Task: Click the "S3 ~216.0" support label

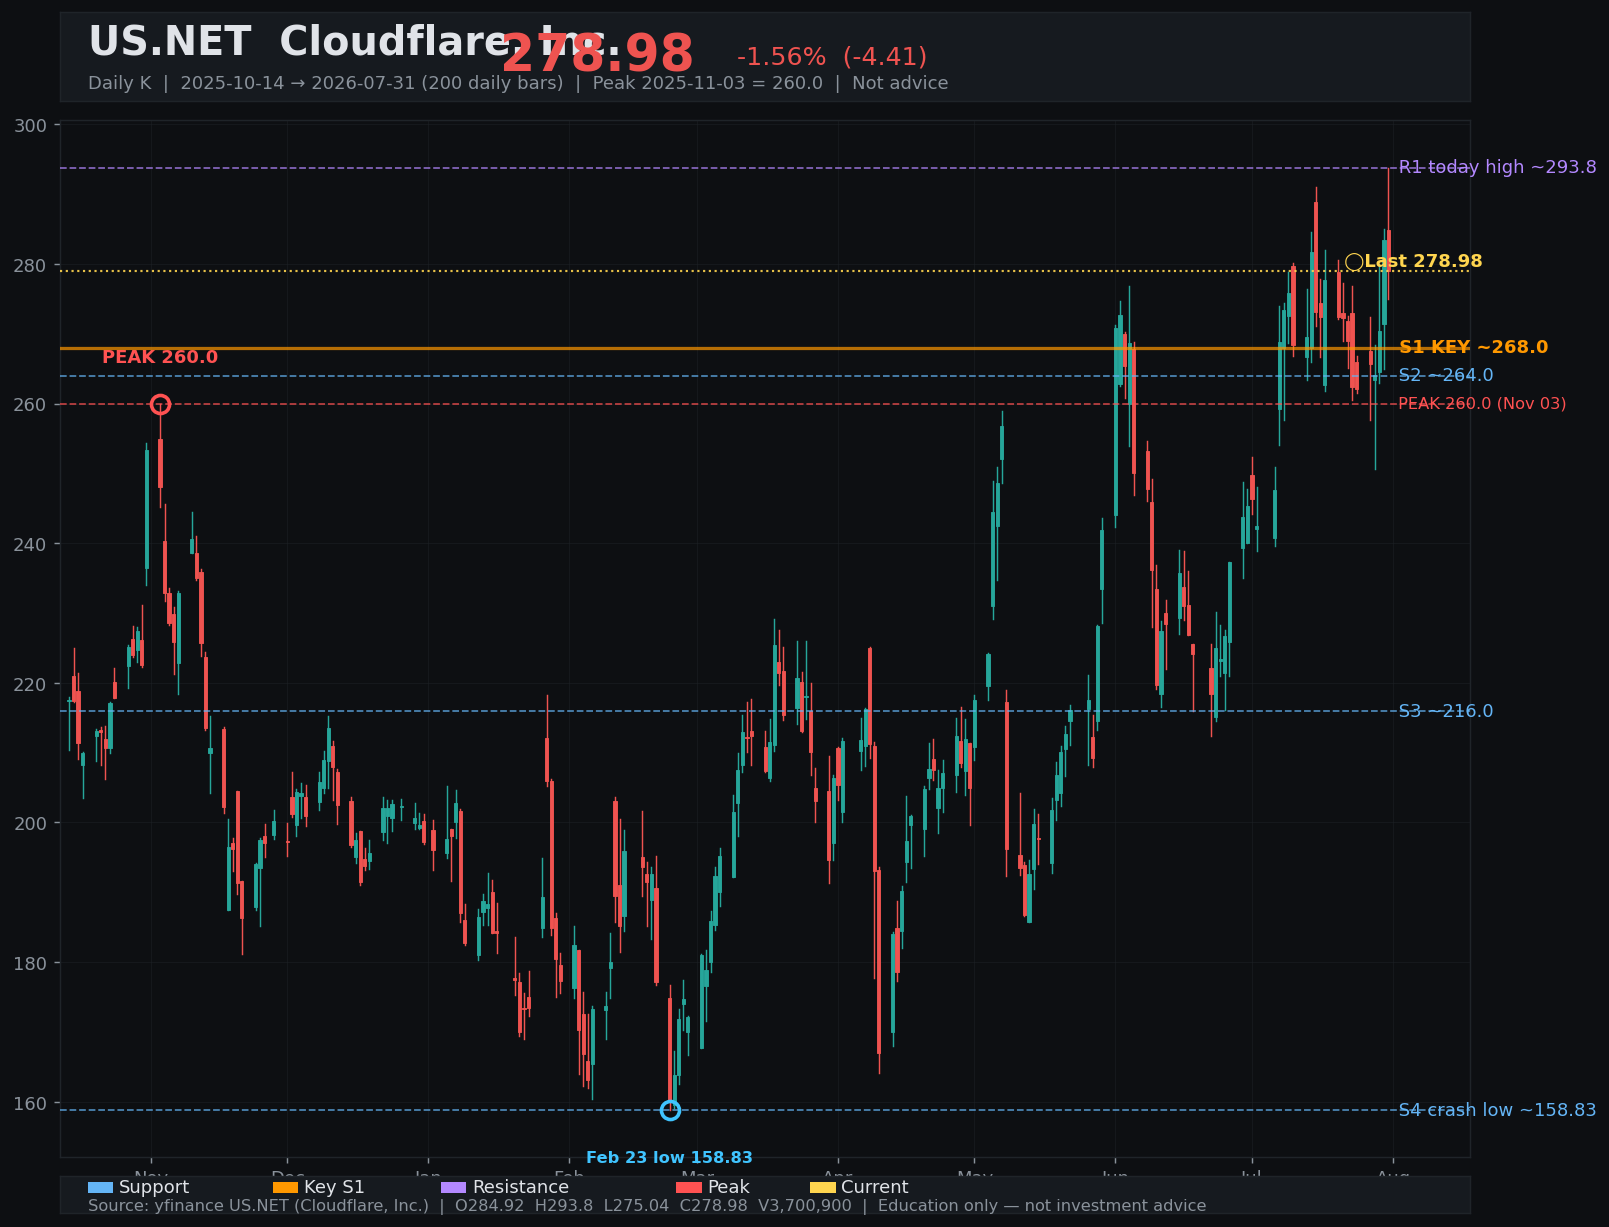Action: pyautogui.click(x=1445, y=711)
